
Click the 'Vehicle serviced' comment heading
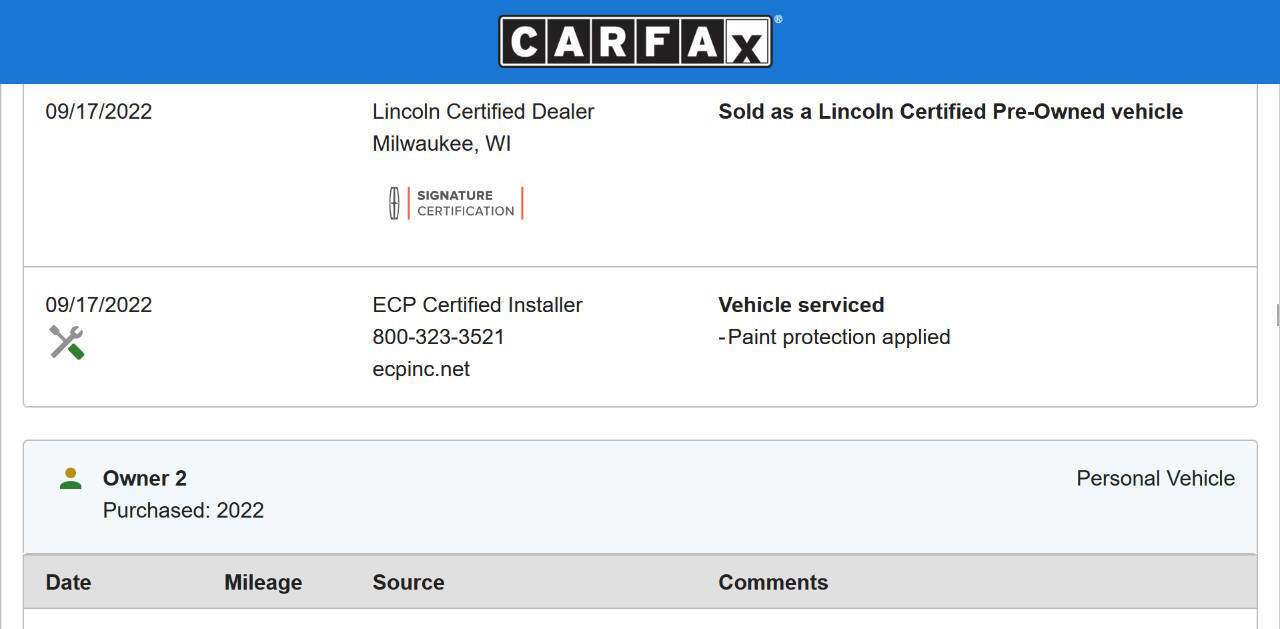801,305
